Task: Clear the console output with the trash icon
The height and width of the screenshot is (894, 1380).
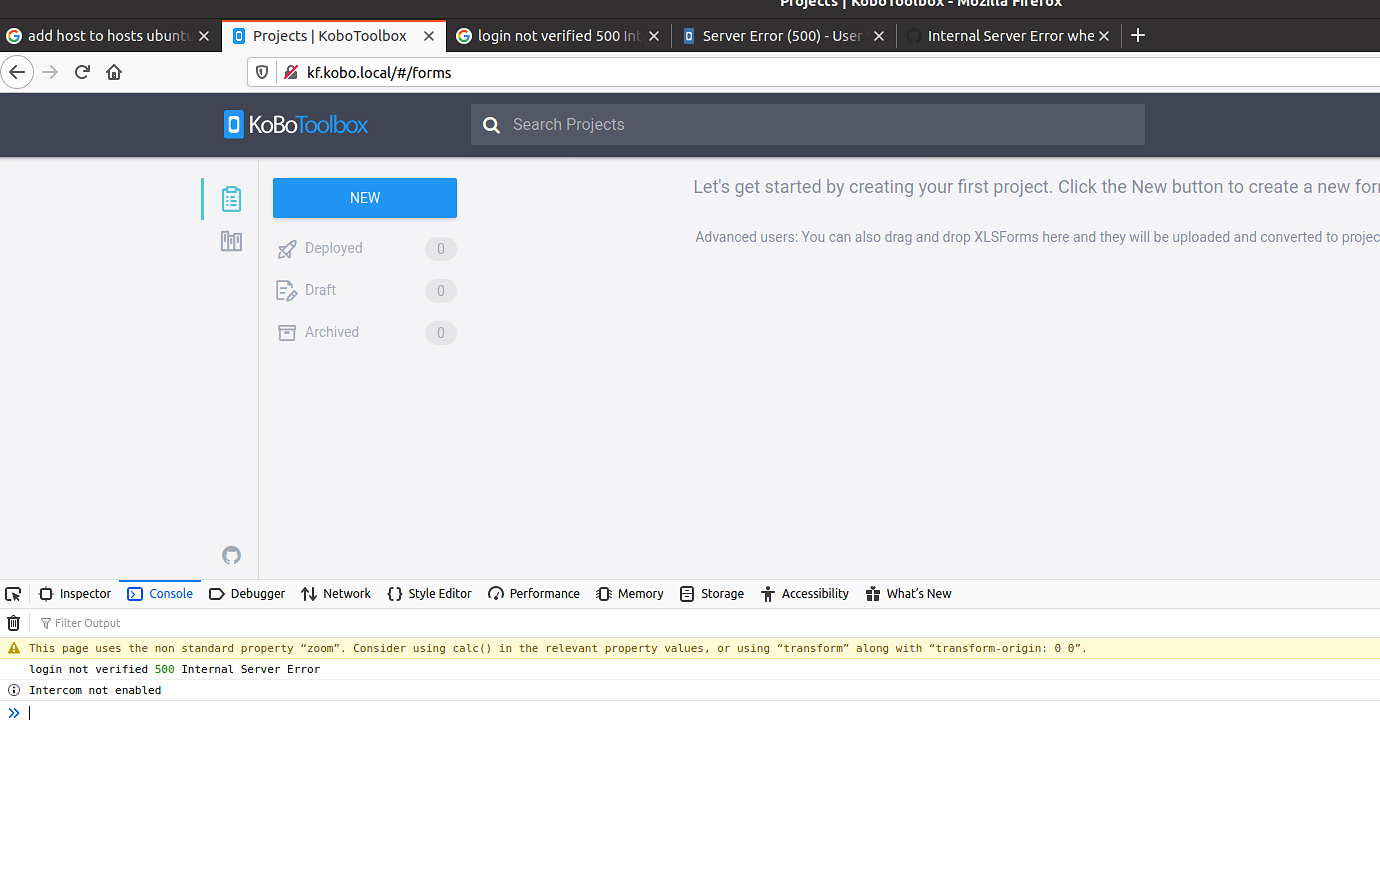Action: [13, 622]
